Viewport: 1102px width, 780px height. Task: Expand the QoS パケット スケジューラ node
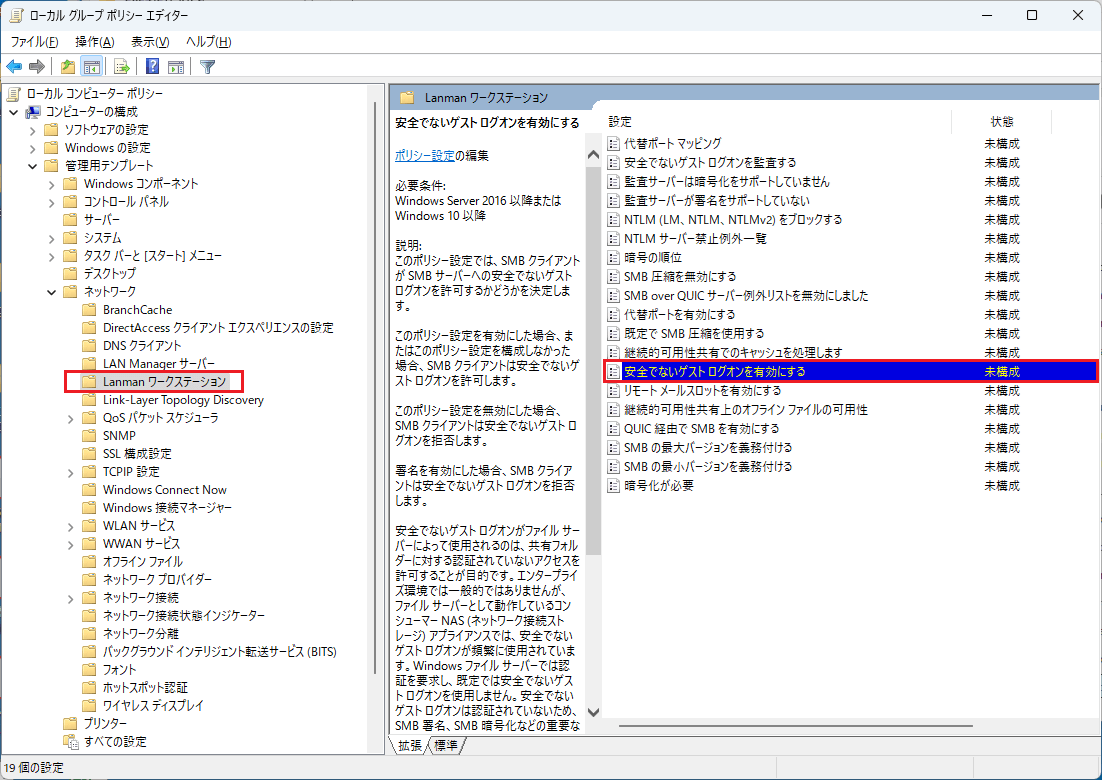tap(70, 418)
